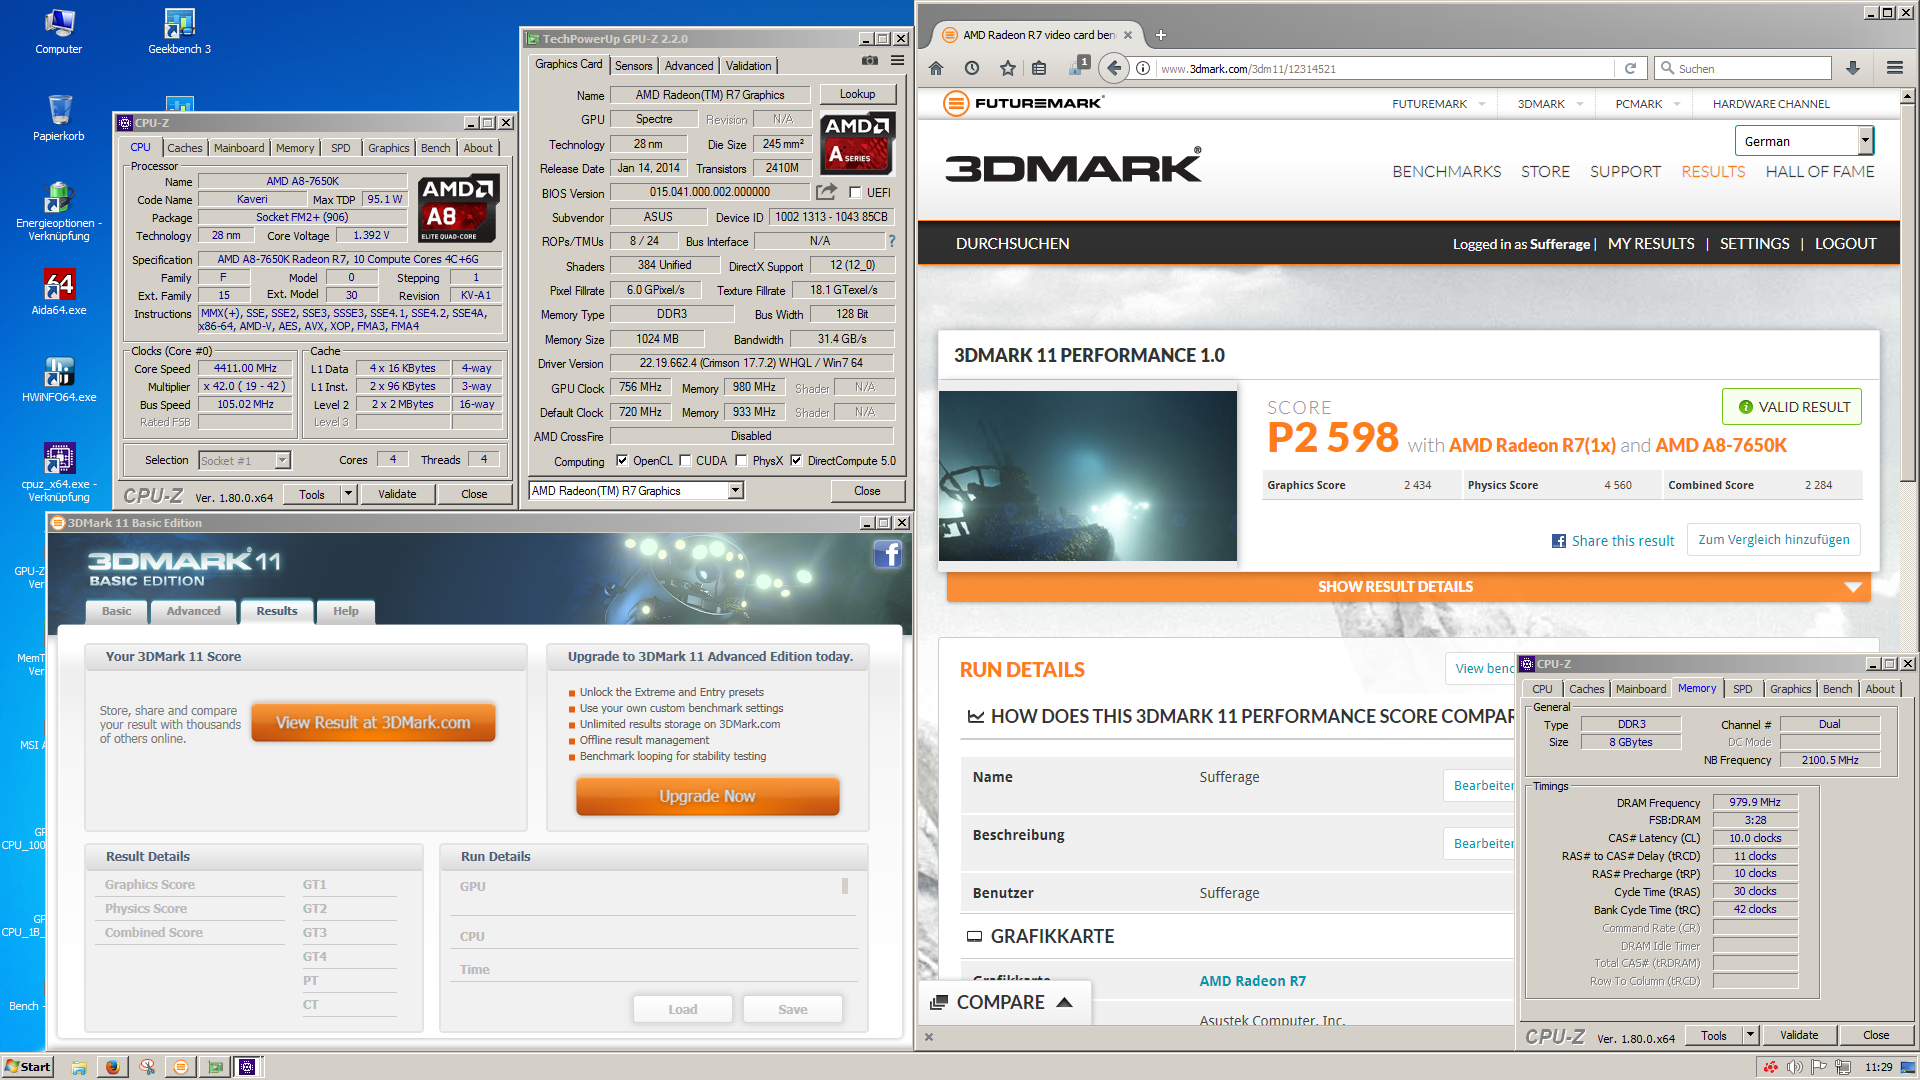This screenshot has width=1920, height=1080.
Task: Toggle the DirectCompute 5.0 checkbox
Action: 796,461
